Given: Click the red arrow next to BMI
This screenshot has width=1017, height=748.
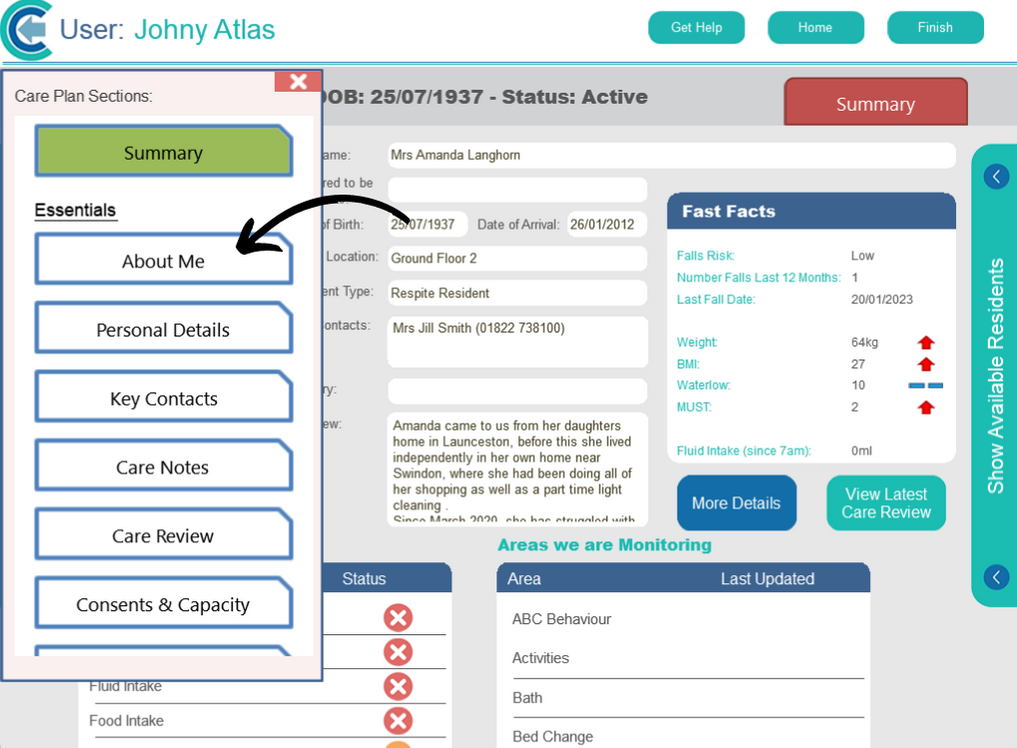Looking at the screenshot, I should pos(925,365).
